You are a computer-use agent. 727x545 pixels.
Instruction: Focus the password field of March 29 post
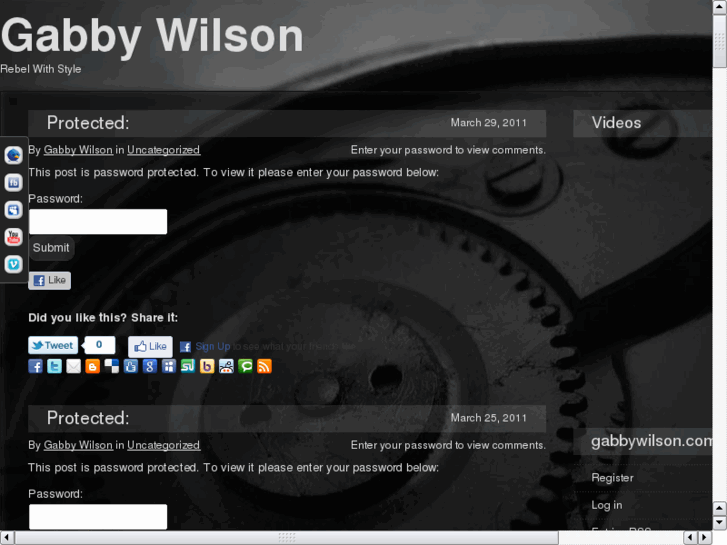[98, 222]
